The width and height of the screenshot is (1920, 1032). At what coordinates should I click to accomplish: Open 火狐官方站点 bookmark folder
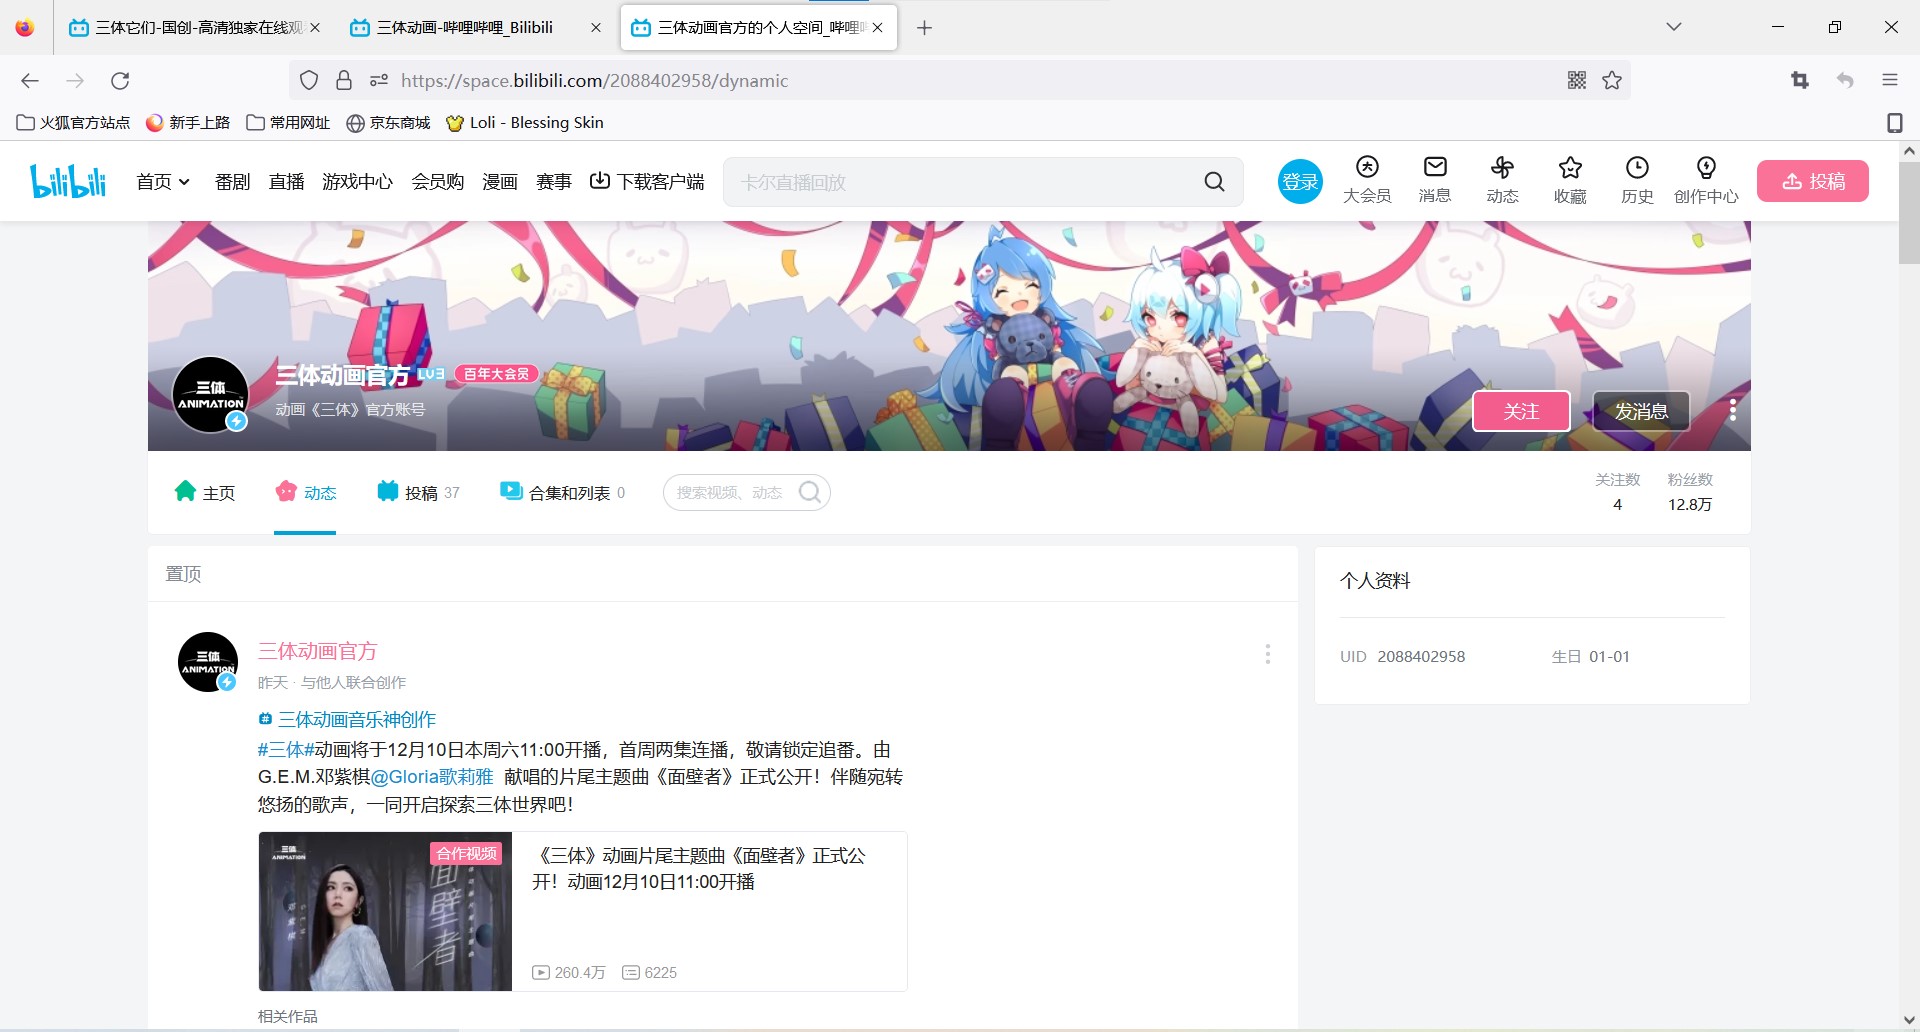click(x=74, y=123)
